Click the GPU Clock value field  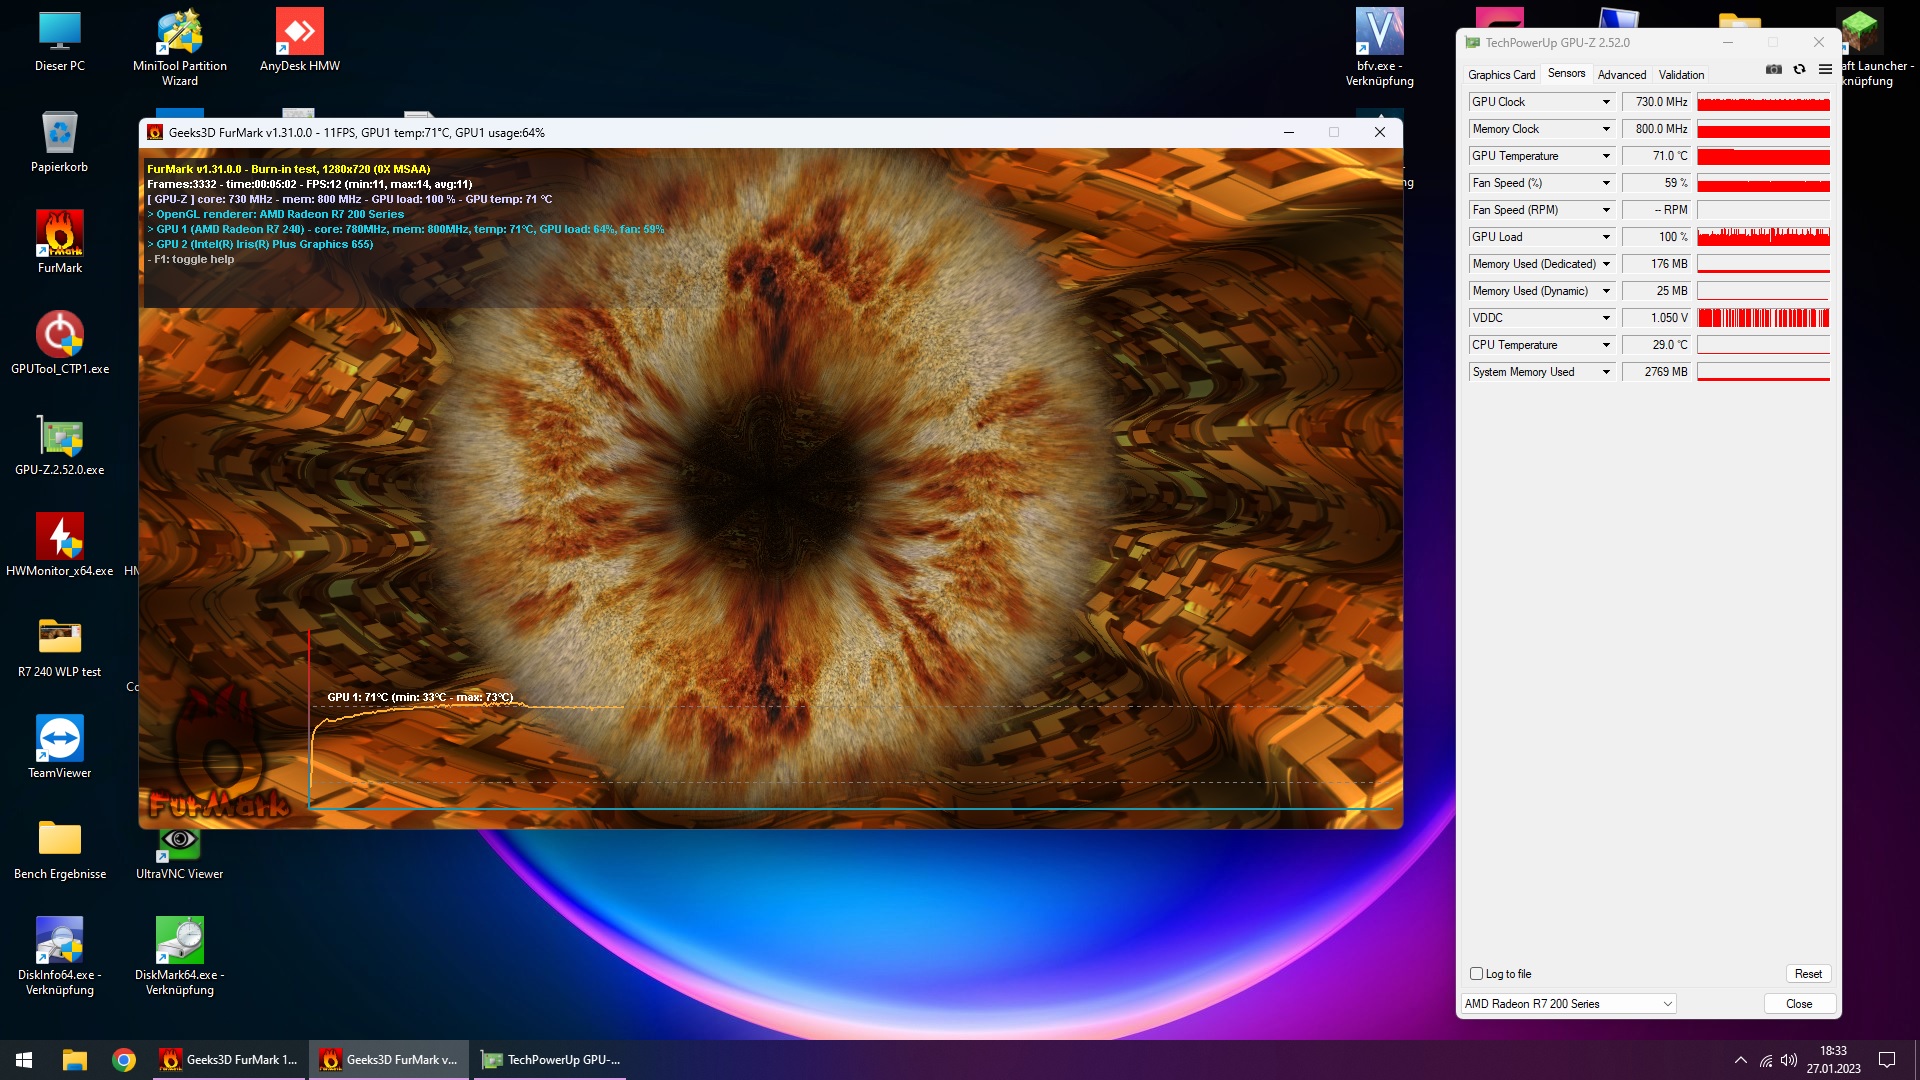pyautogui.click(x=1656, y=102)
